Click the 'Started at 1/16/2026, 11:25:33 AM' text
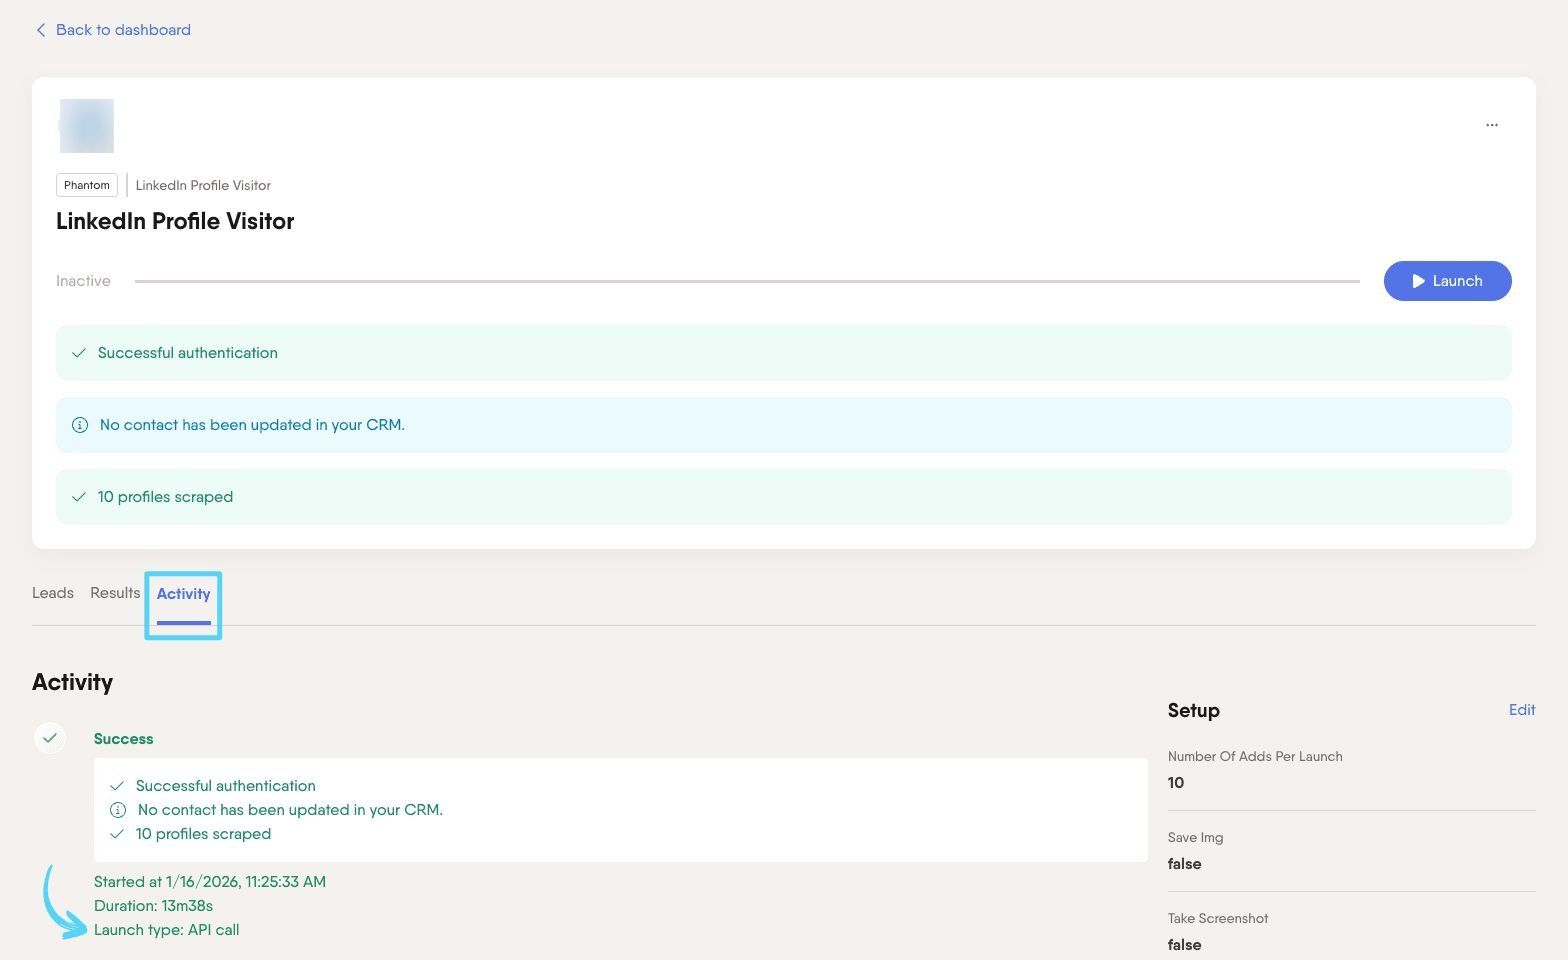 pos(210,882)
